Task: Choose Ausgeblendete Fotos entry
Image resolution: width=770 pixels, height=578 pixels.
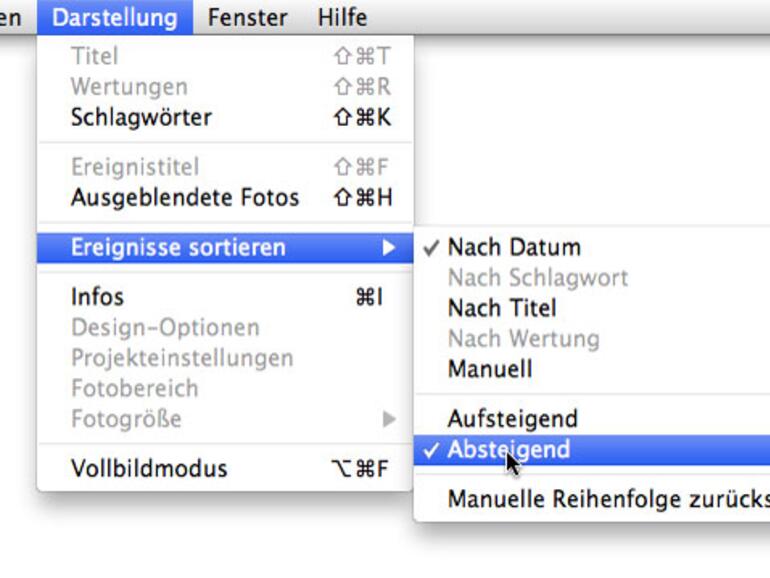Action: (185, 198)
